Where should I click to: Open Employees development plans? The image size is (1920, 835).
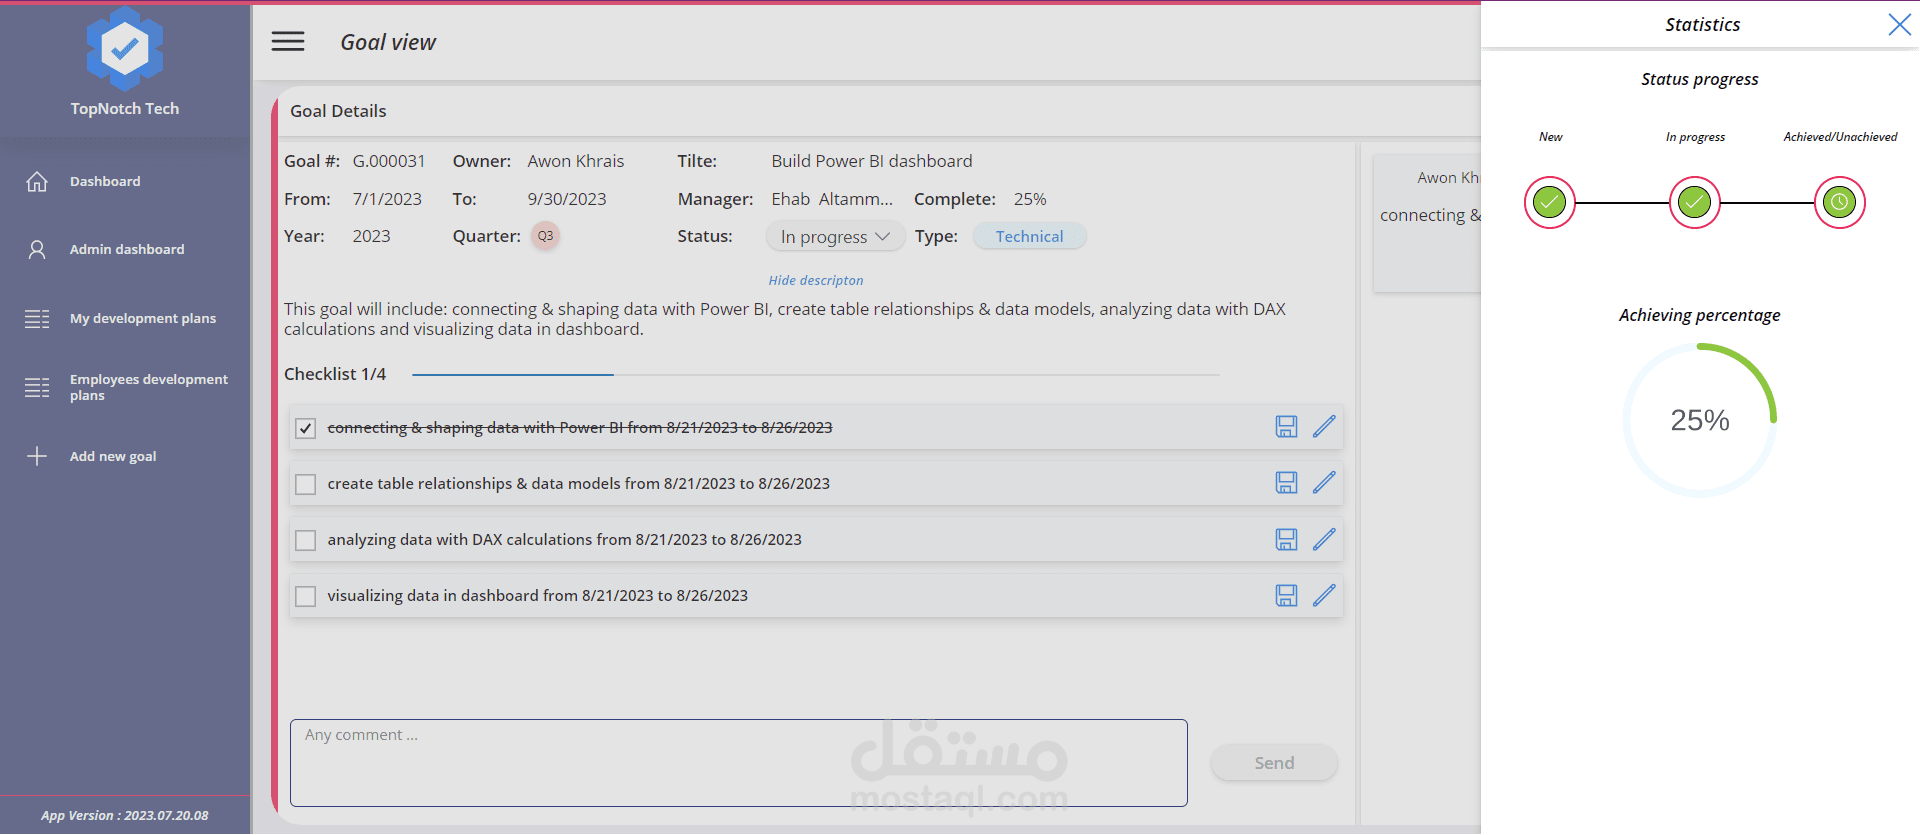point(149,387)
